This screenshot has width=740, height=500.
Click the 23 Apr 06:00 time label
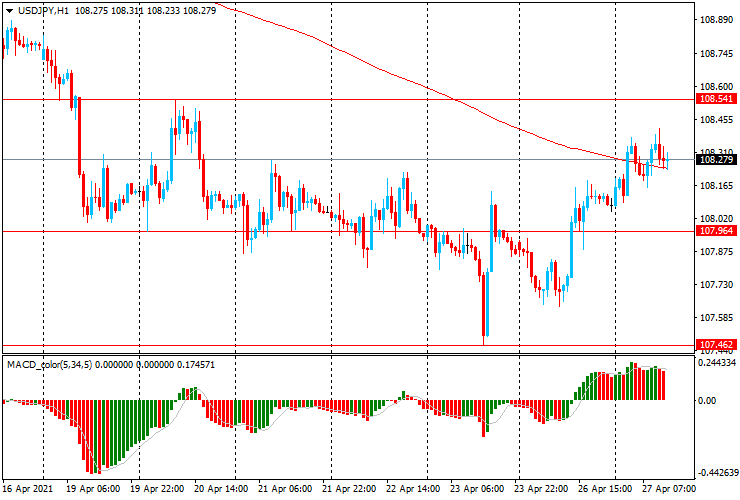coord(477,488)
